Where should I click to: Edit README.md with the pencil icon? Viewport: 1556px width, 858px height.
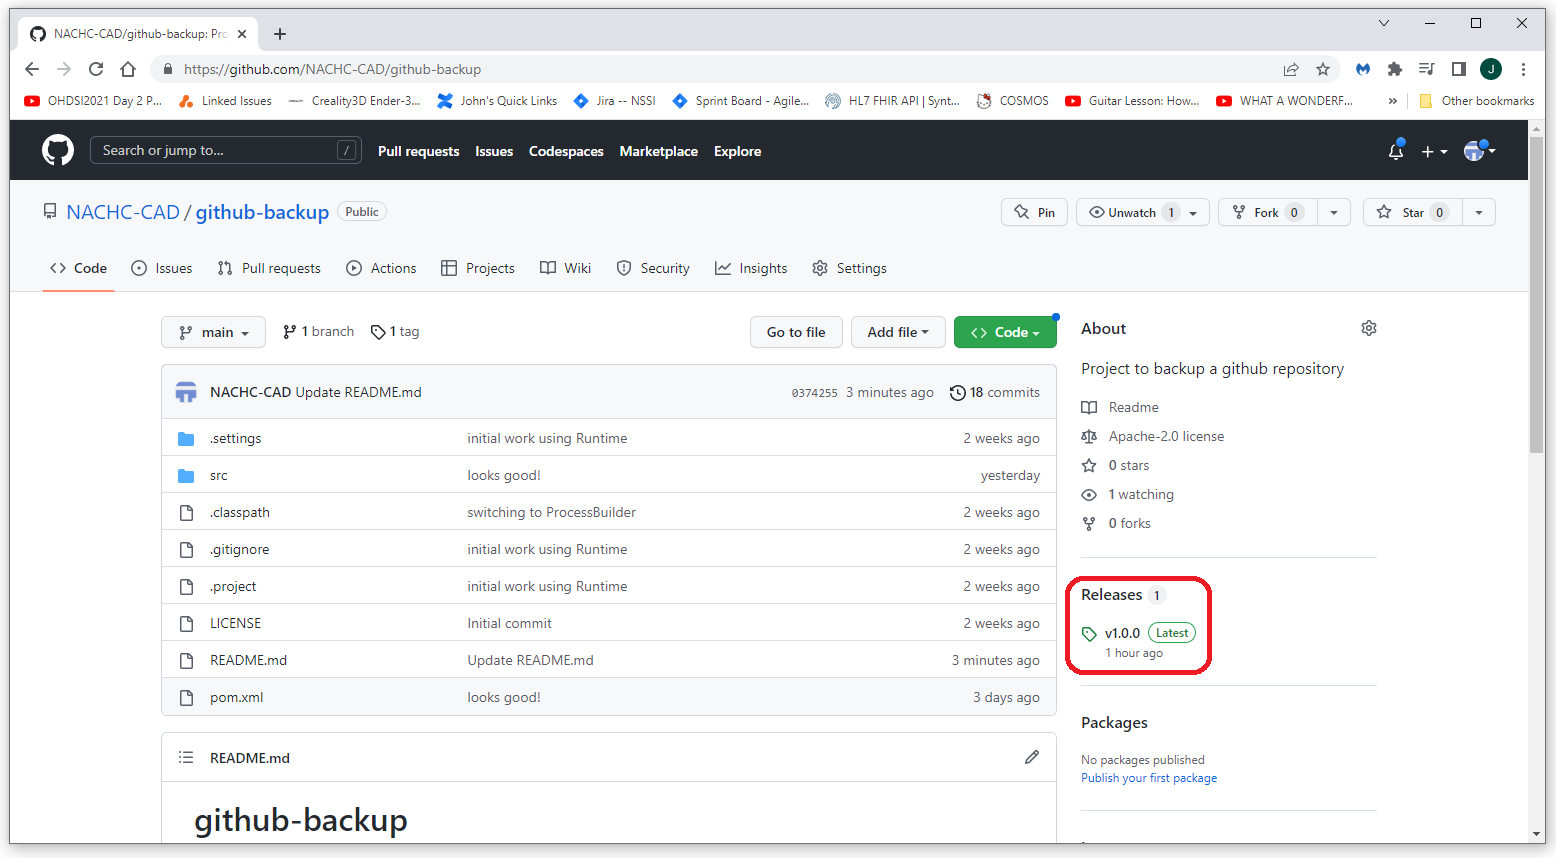tap(1032, 757)
